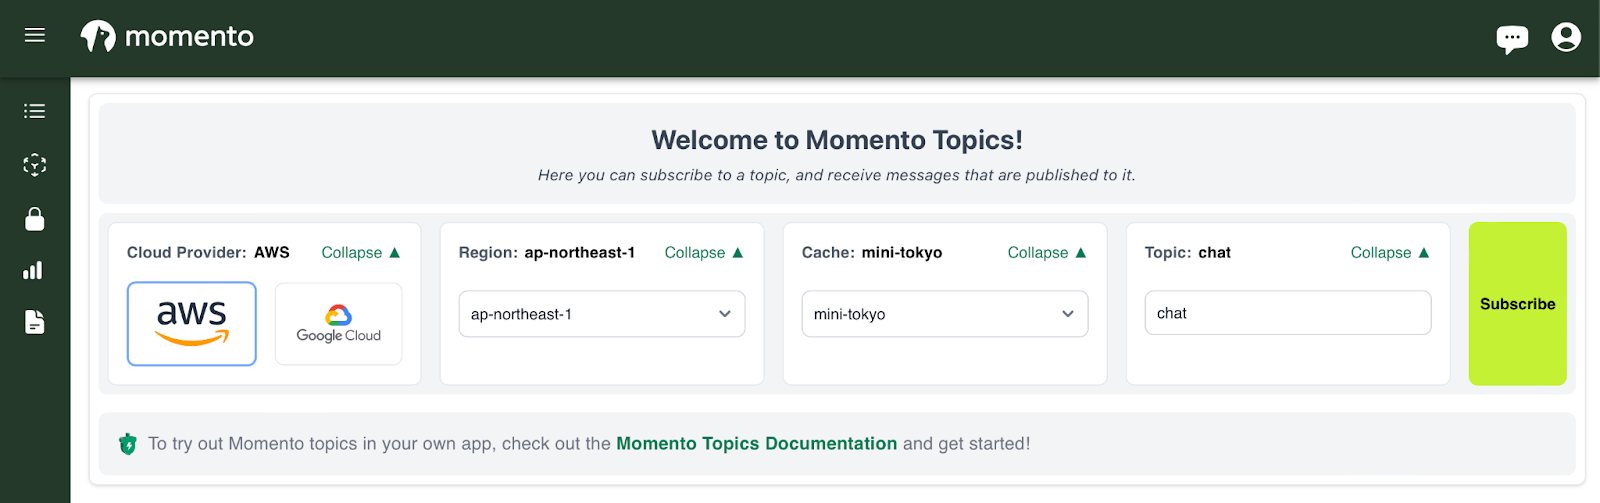Open the lock icon in the sidebar
This screenshot has width=1600, height=503.
(x=35, y=219)
